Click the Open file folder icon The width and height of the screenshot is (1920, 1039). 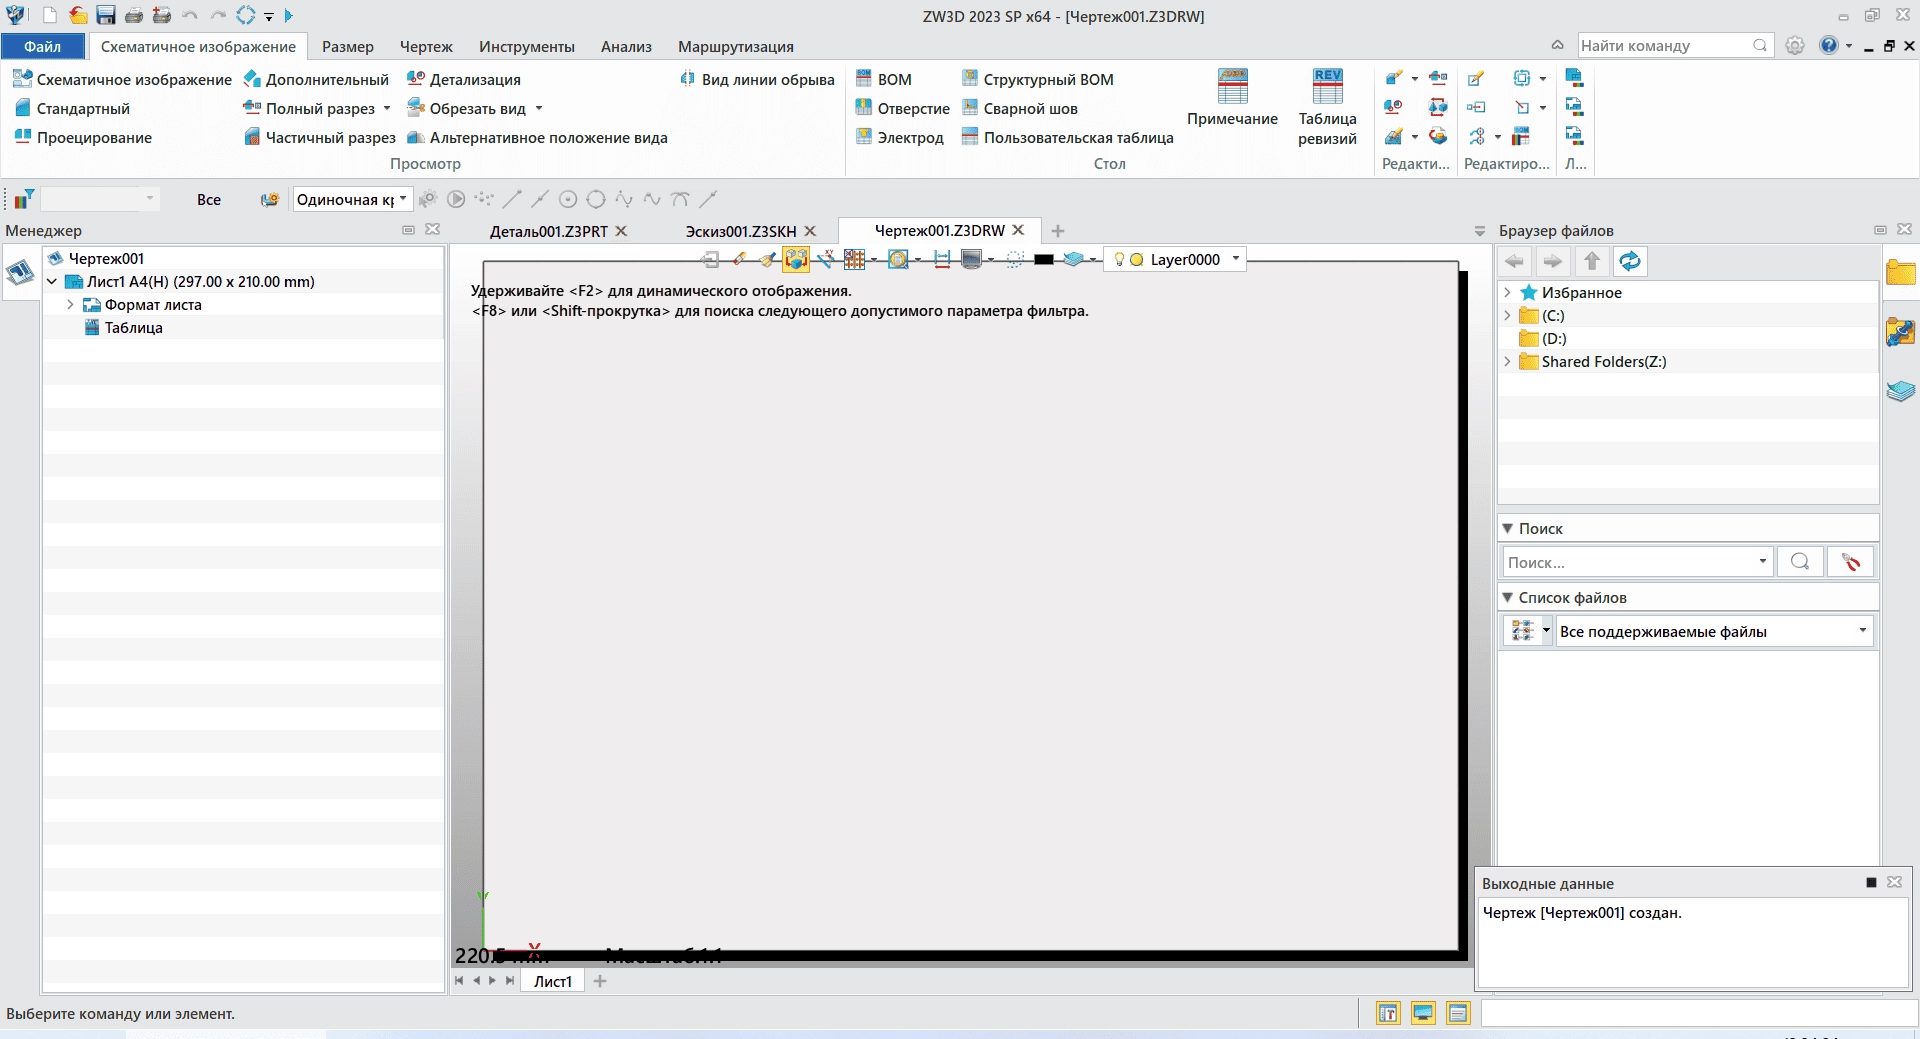pyautogui.click(x=78, y=15)
